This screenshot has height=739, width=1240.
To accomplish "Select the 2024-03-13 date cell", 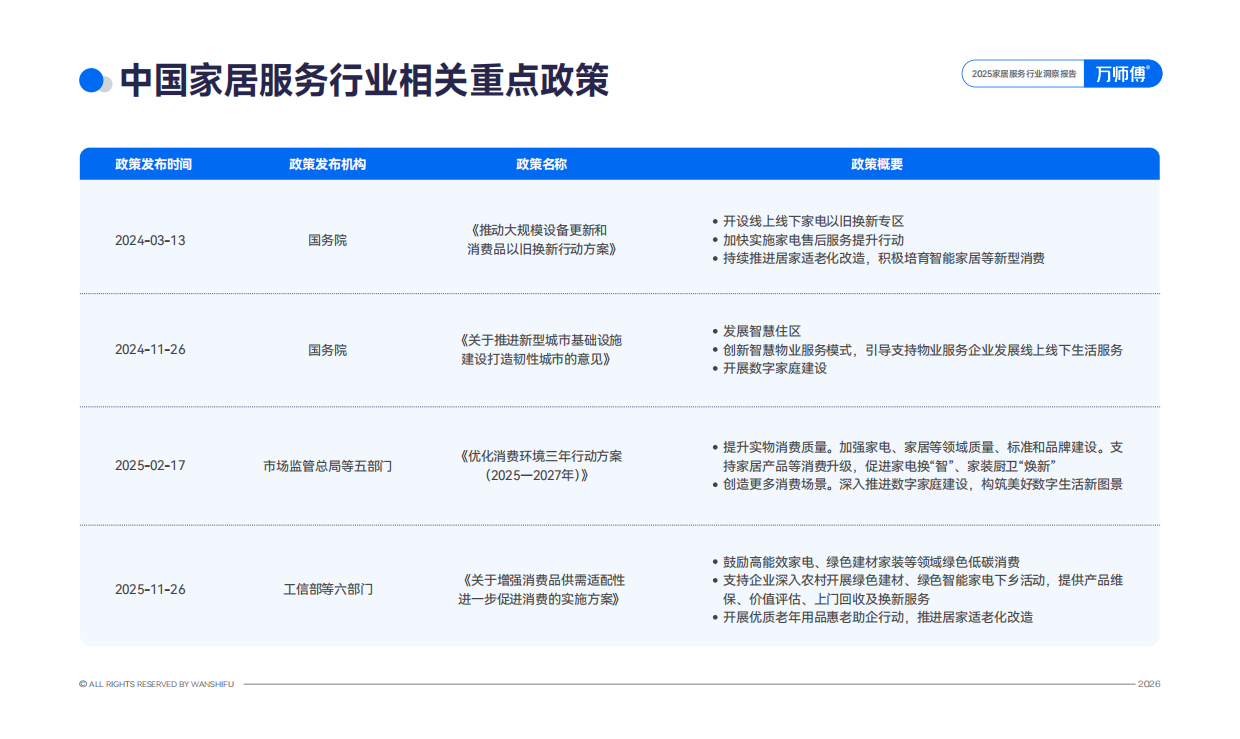I will pos(149,240).
